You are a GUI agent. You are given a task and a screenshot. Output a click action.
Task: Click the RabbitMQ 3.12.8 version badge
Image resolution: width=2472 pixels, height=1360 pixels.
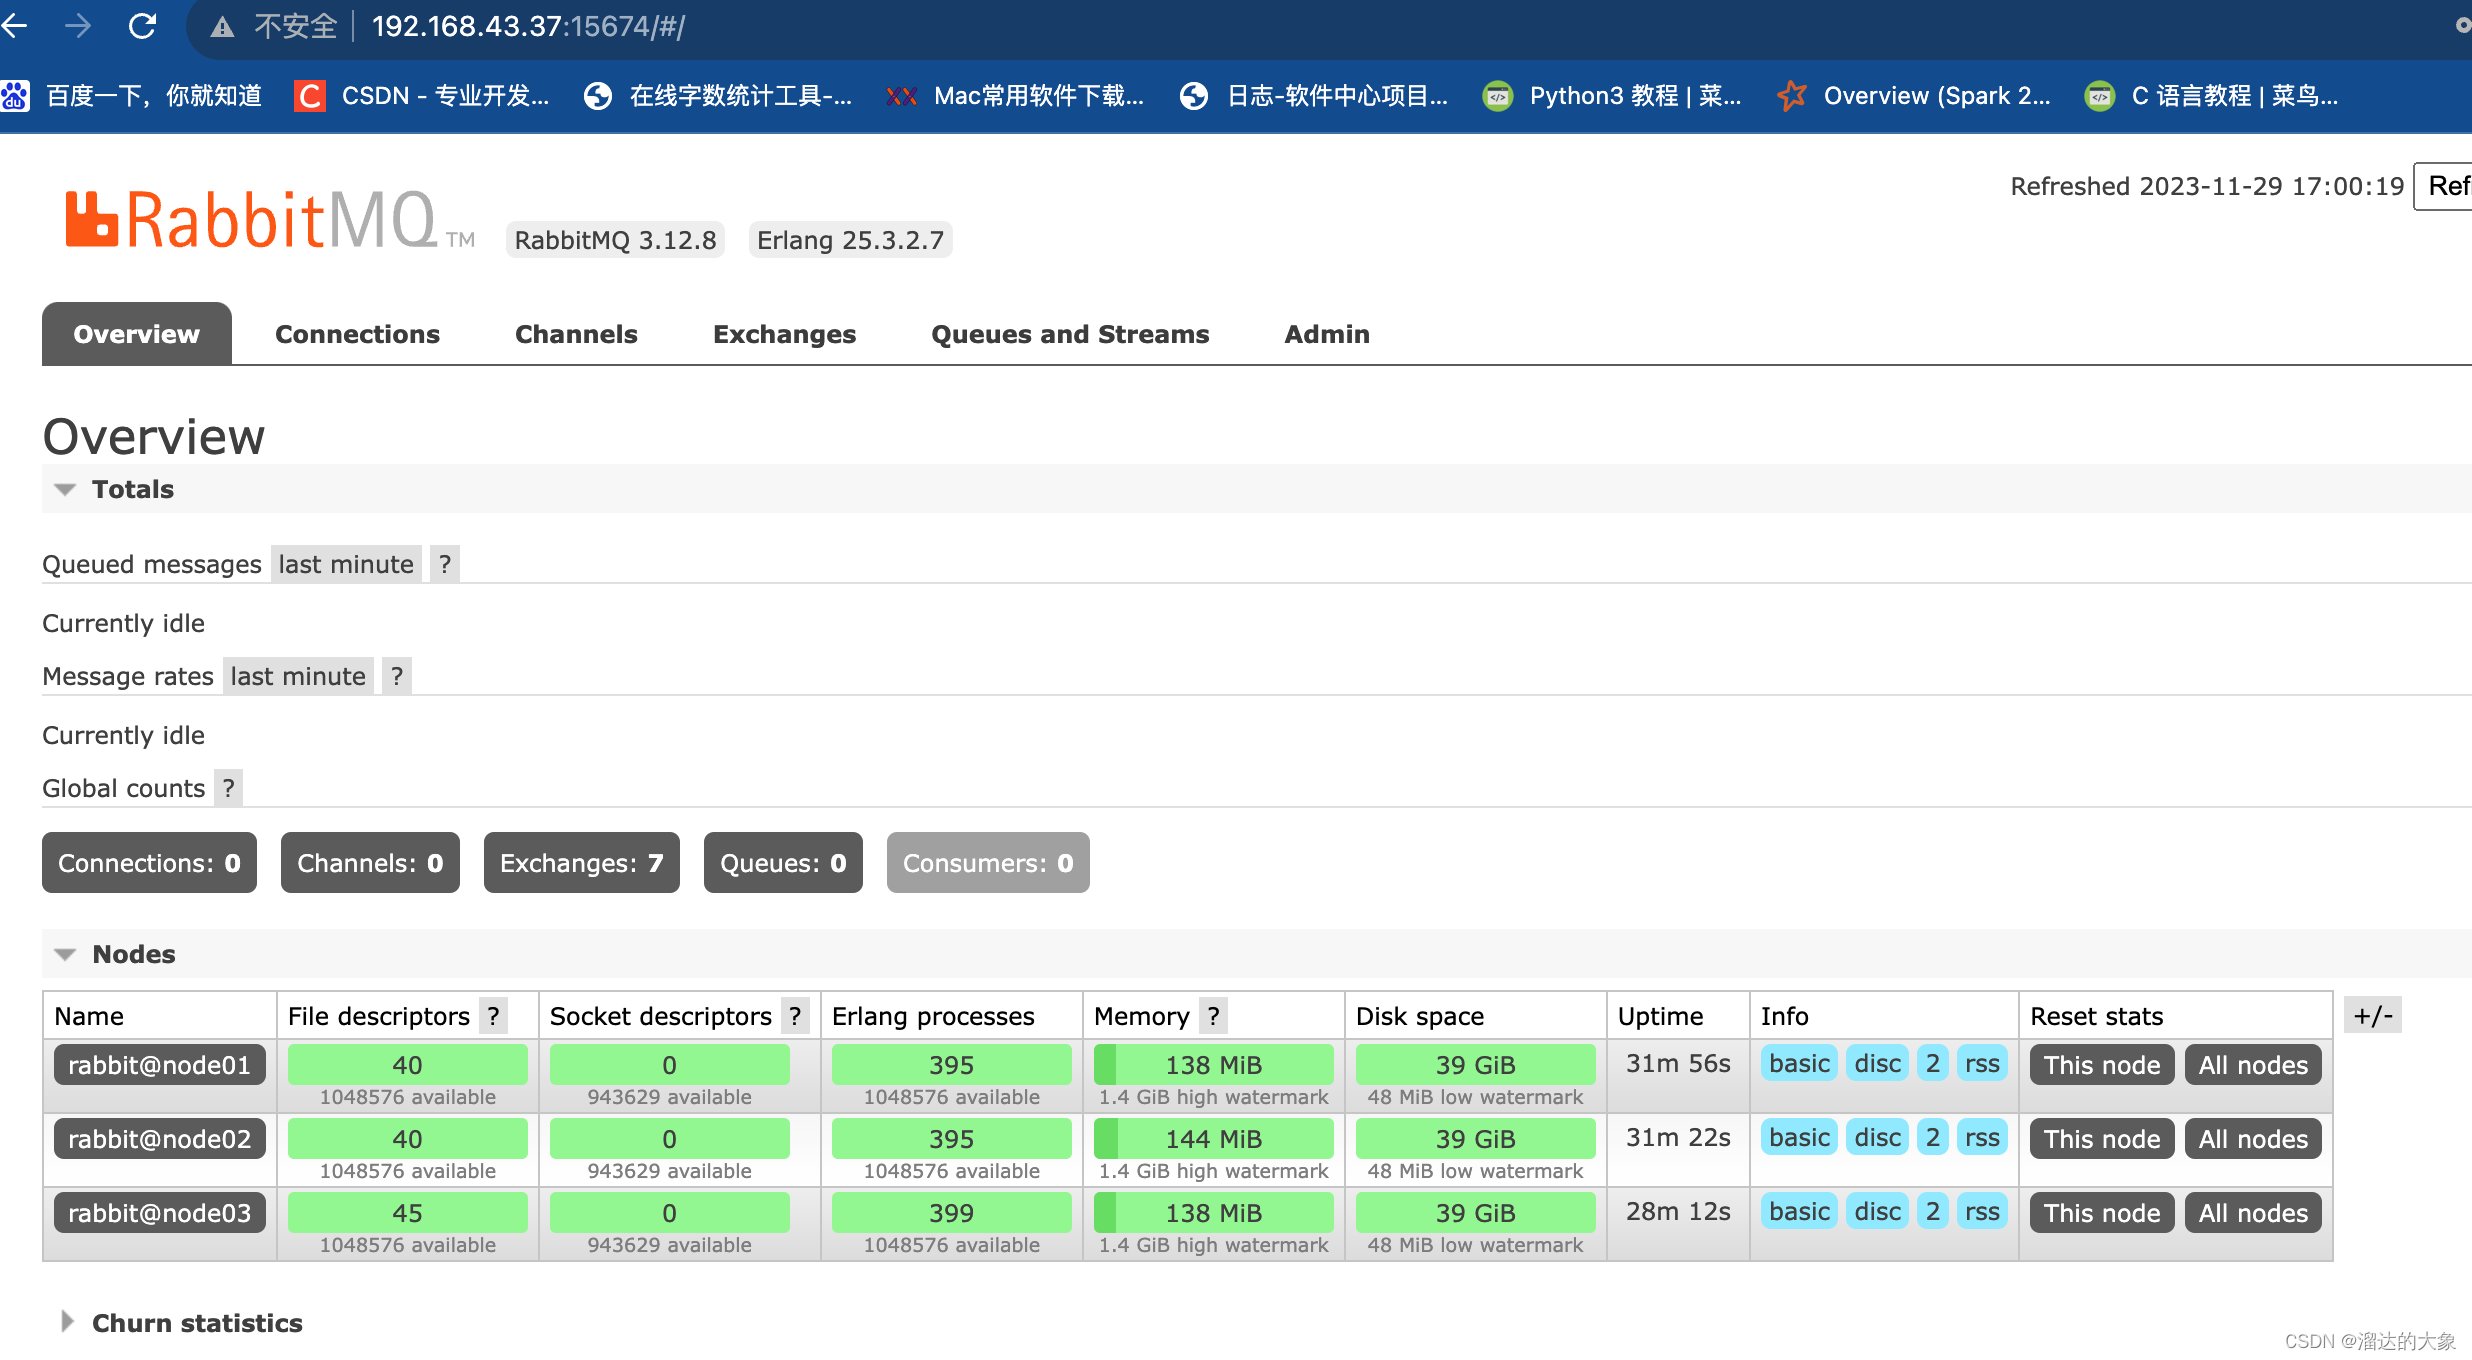(616, 240)
